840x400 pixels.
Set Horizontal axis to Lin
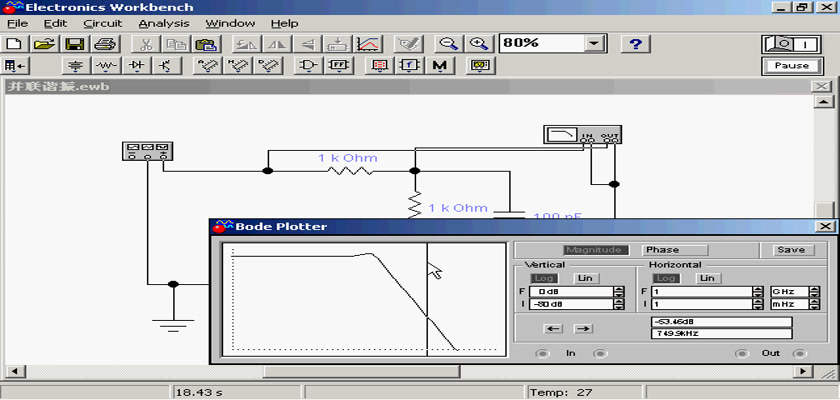coord(708,278)
